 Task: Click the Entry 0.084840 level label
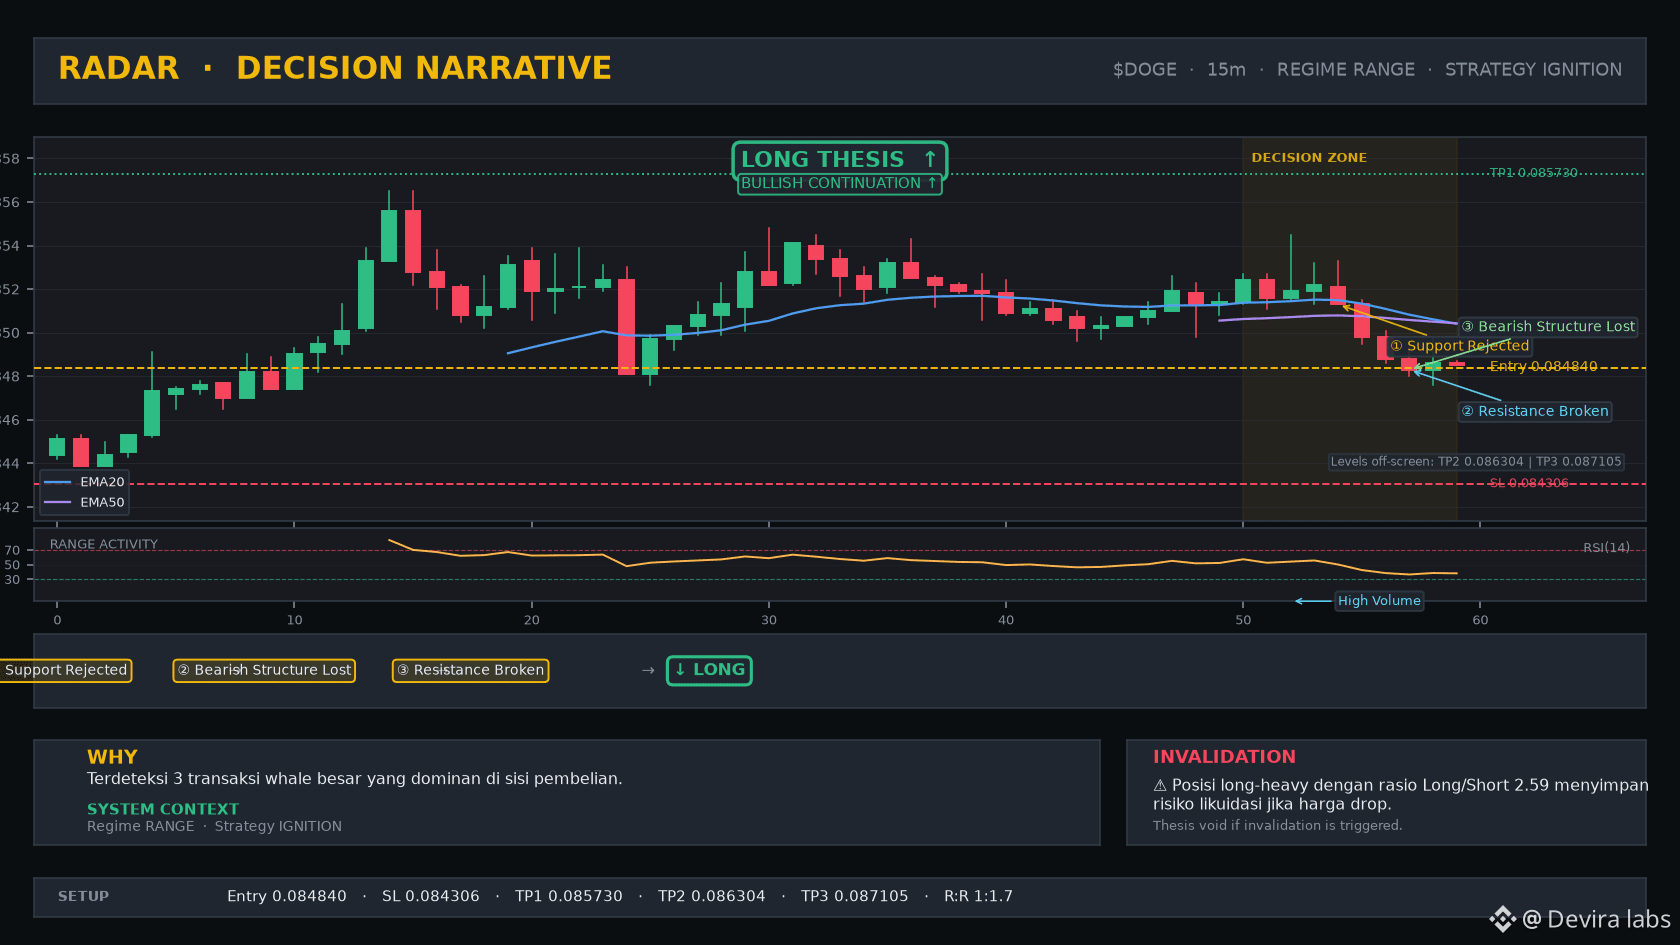tap(1543, 367)
